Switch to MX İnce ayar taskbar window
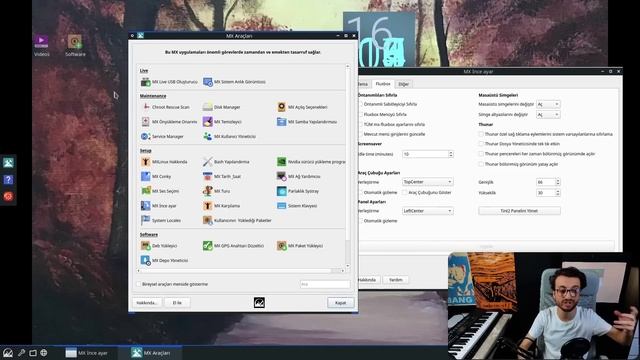This screenshot has width=640, height=360. (87, 353)
